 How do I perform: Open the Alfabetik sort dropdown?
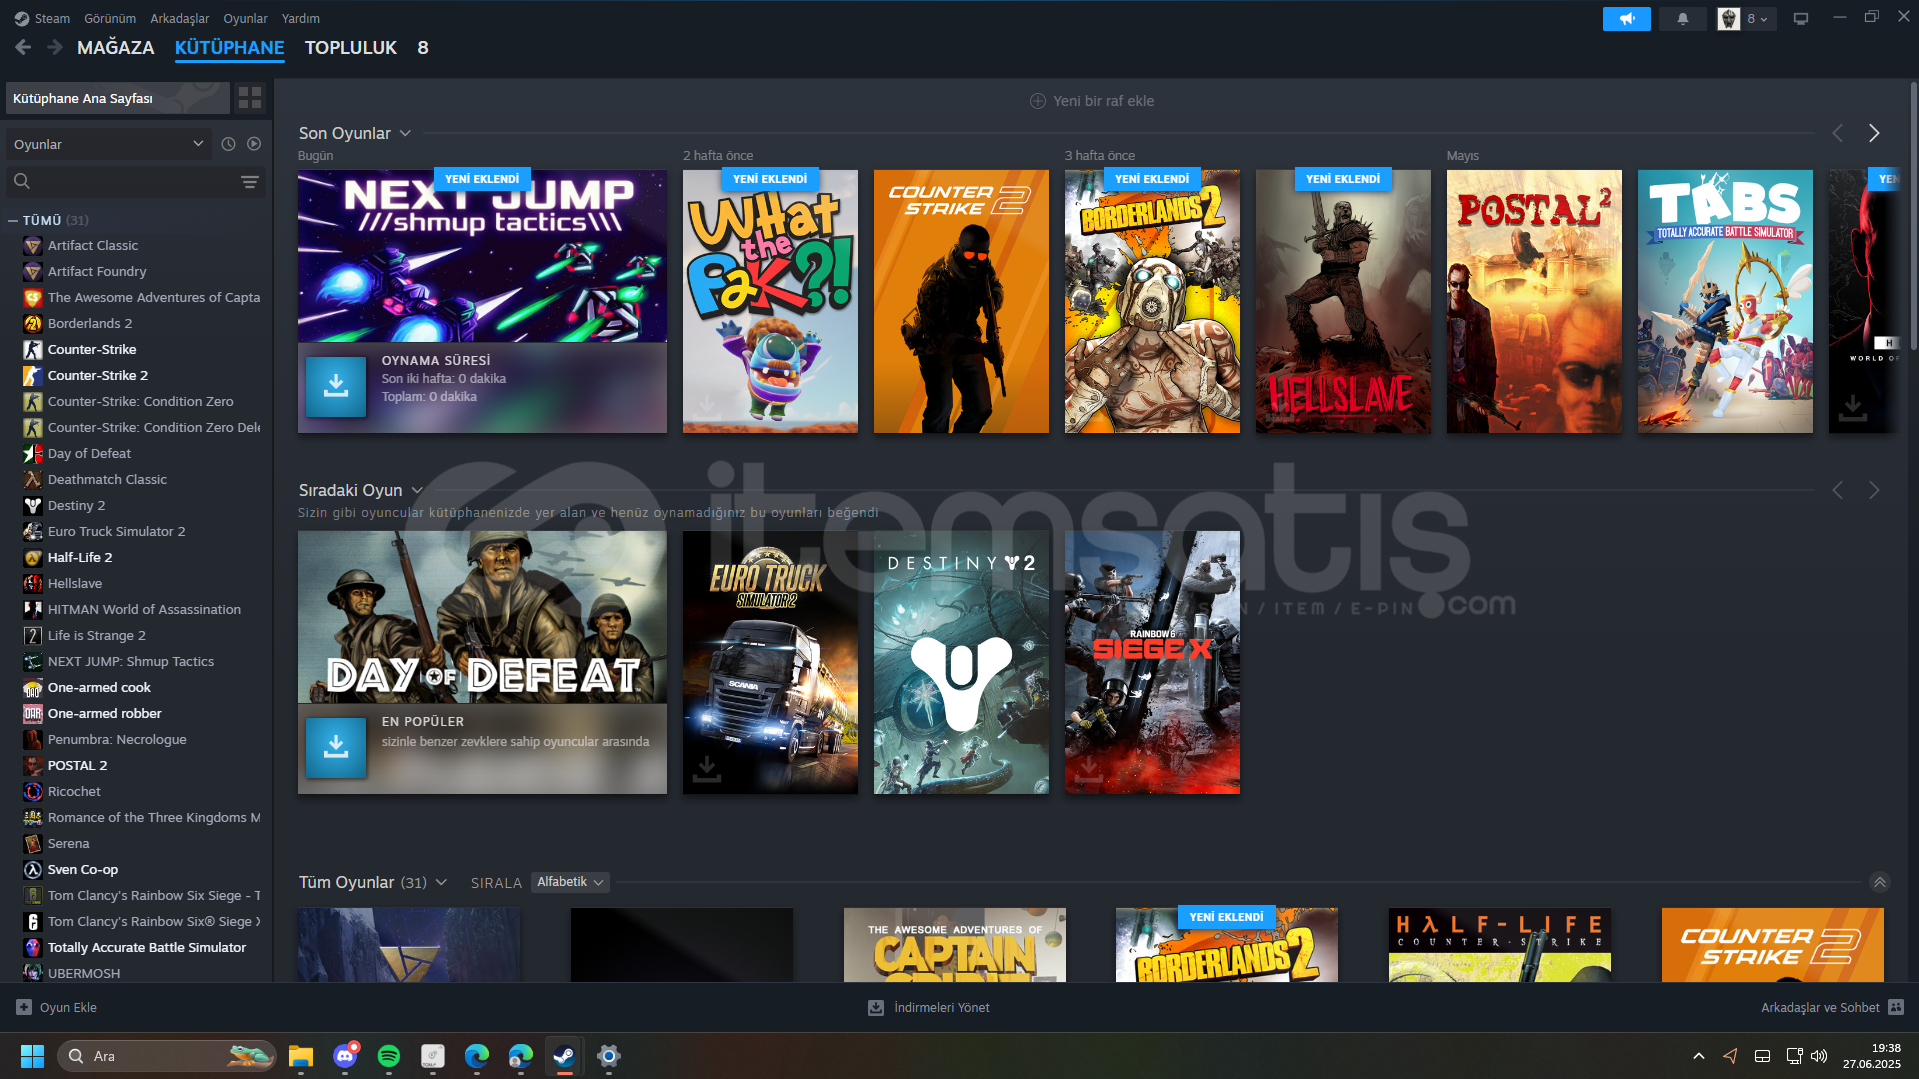(570, 882)
